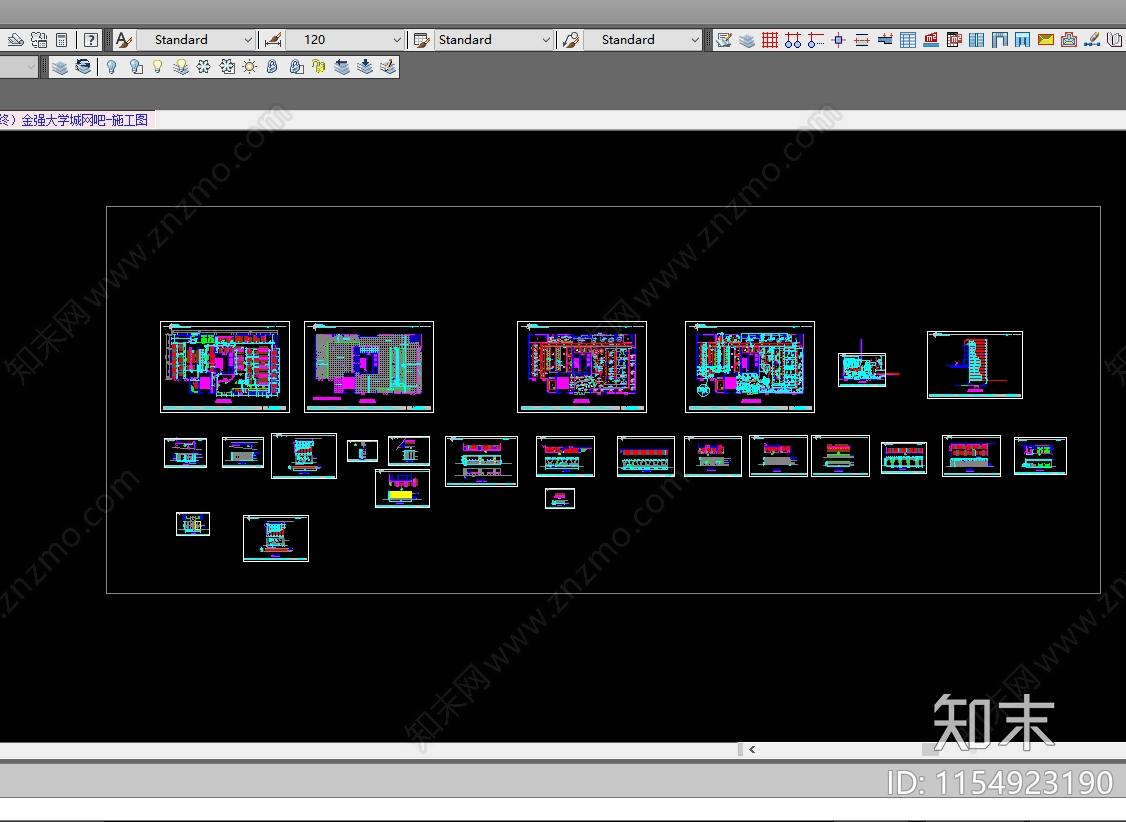Click the red m² area icon
1126x822 pixels.
(931, 40)
